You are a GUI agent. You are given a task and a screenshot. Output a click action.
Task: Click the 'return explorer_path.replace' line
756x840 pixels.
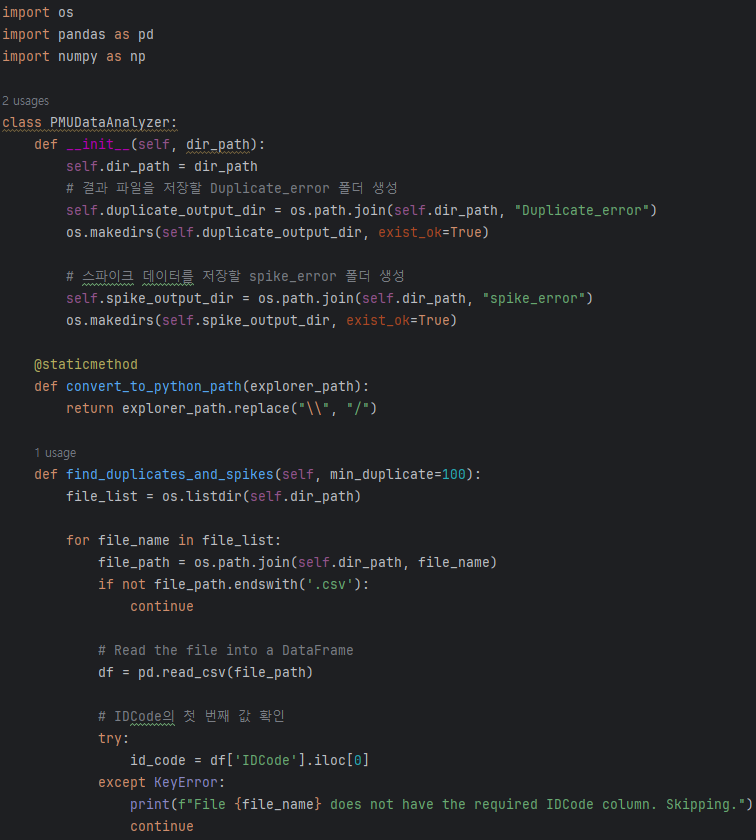(221, 408)
